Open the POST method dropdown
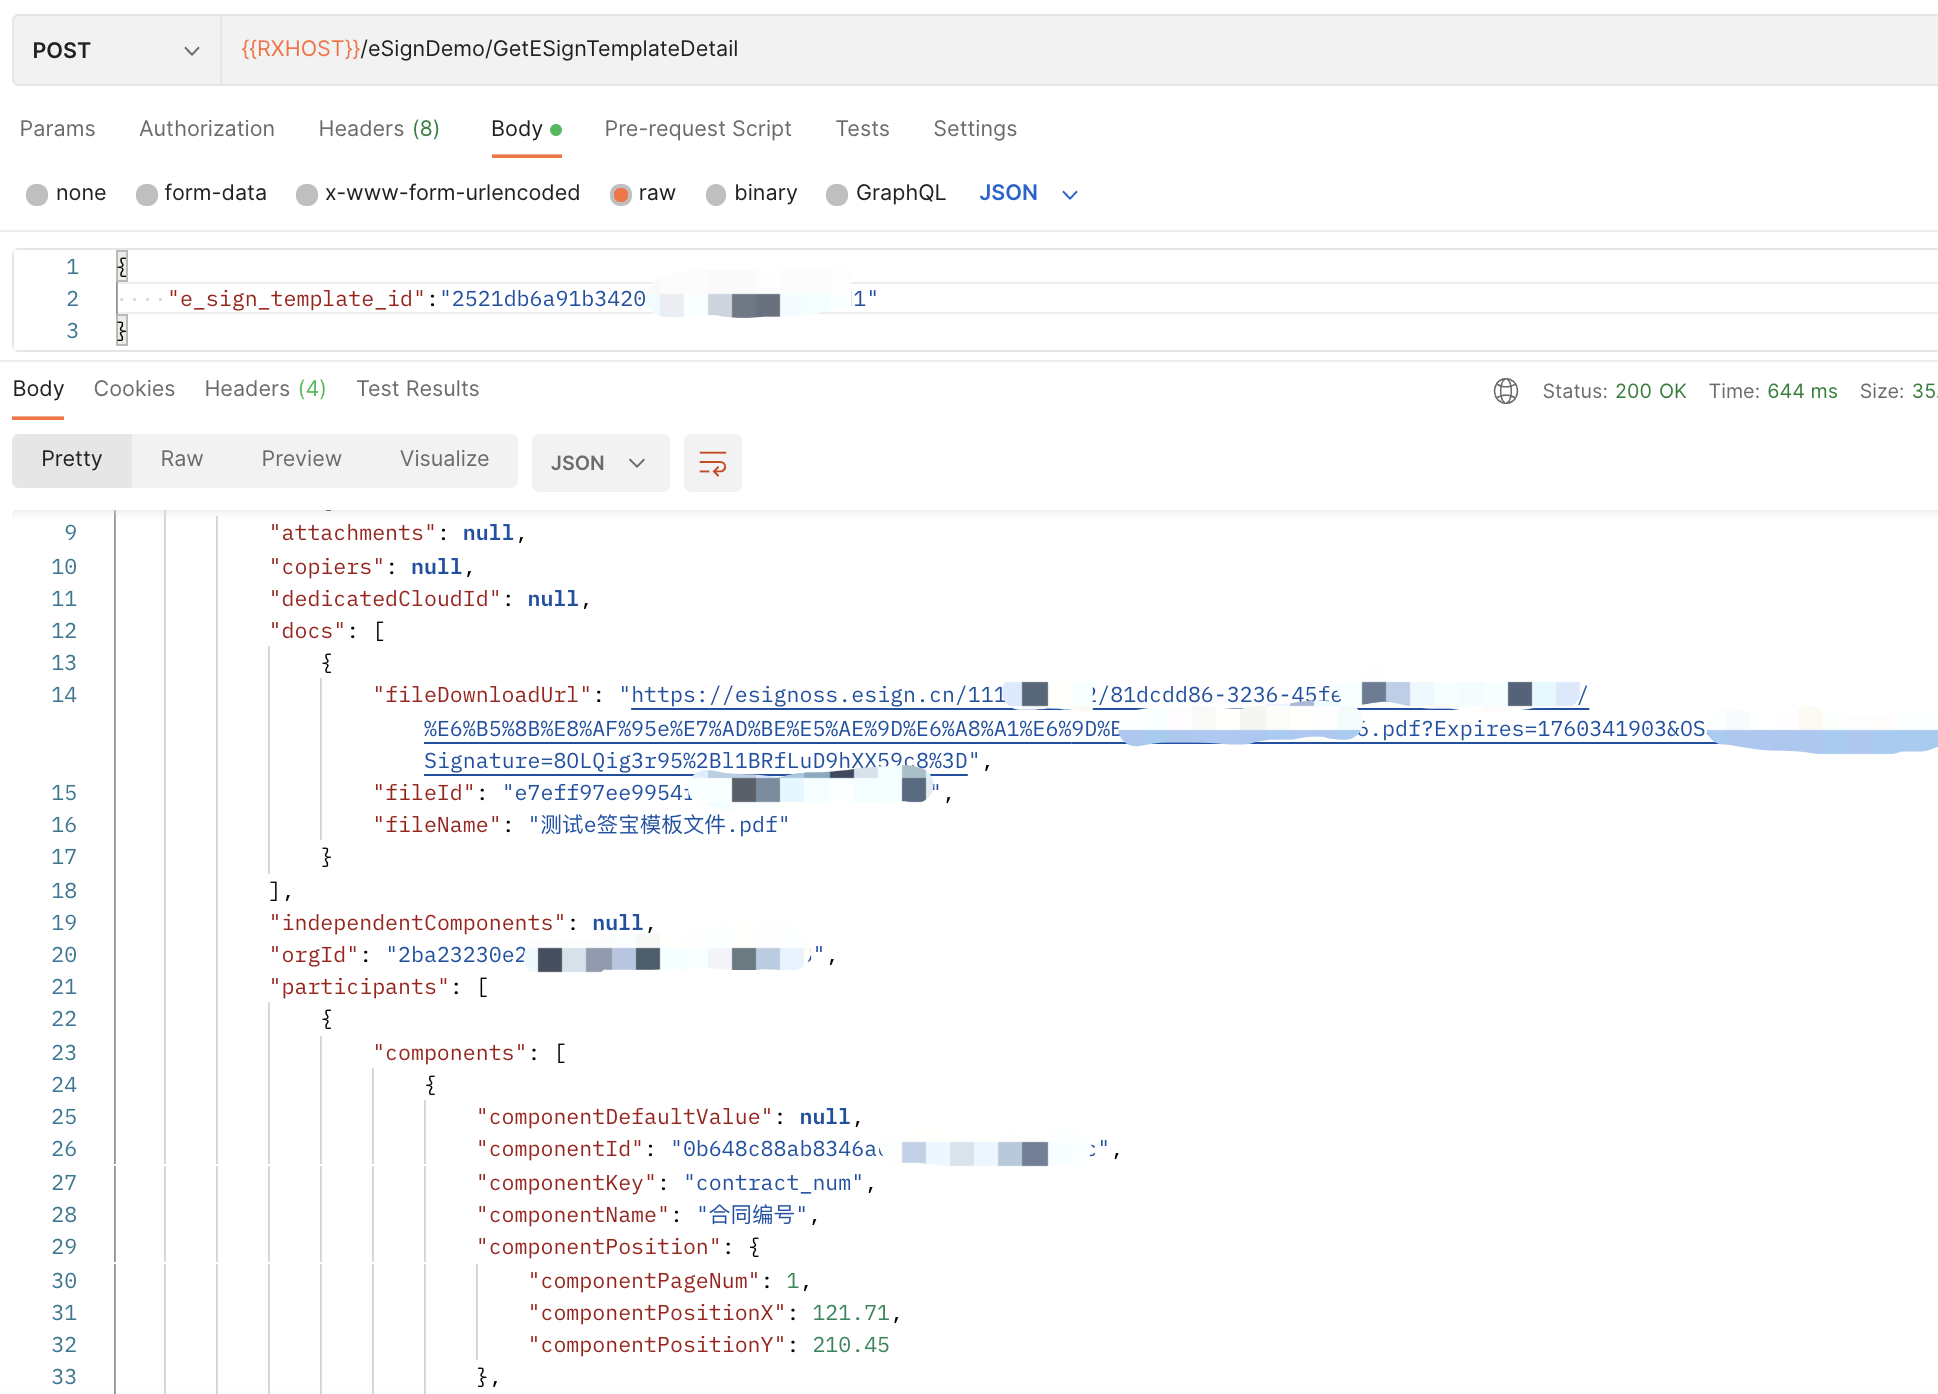The image size is (1938, 1394). click(x=116, y=50)
